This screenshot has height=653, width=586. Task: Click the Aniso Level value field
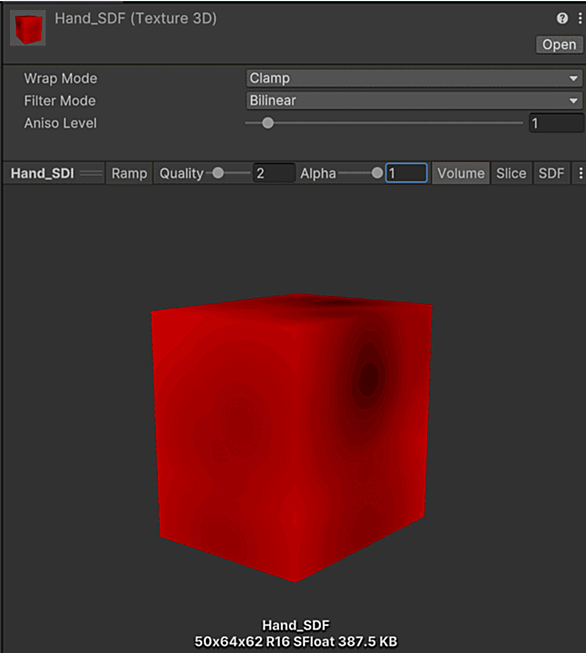pos(556,123)
